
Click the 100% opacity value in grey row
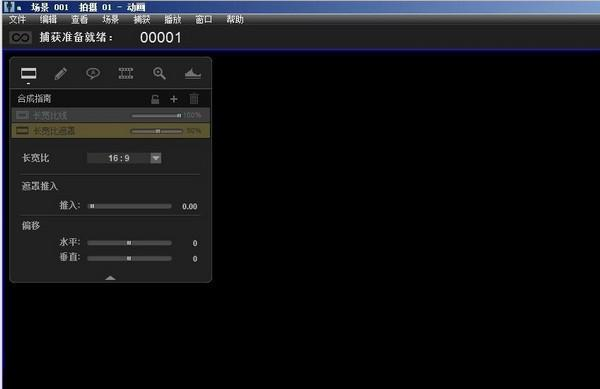tap(192, 115)
